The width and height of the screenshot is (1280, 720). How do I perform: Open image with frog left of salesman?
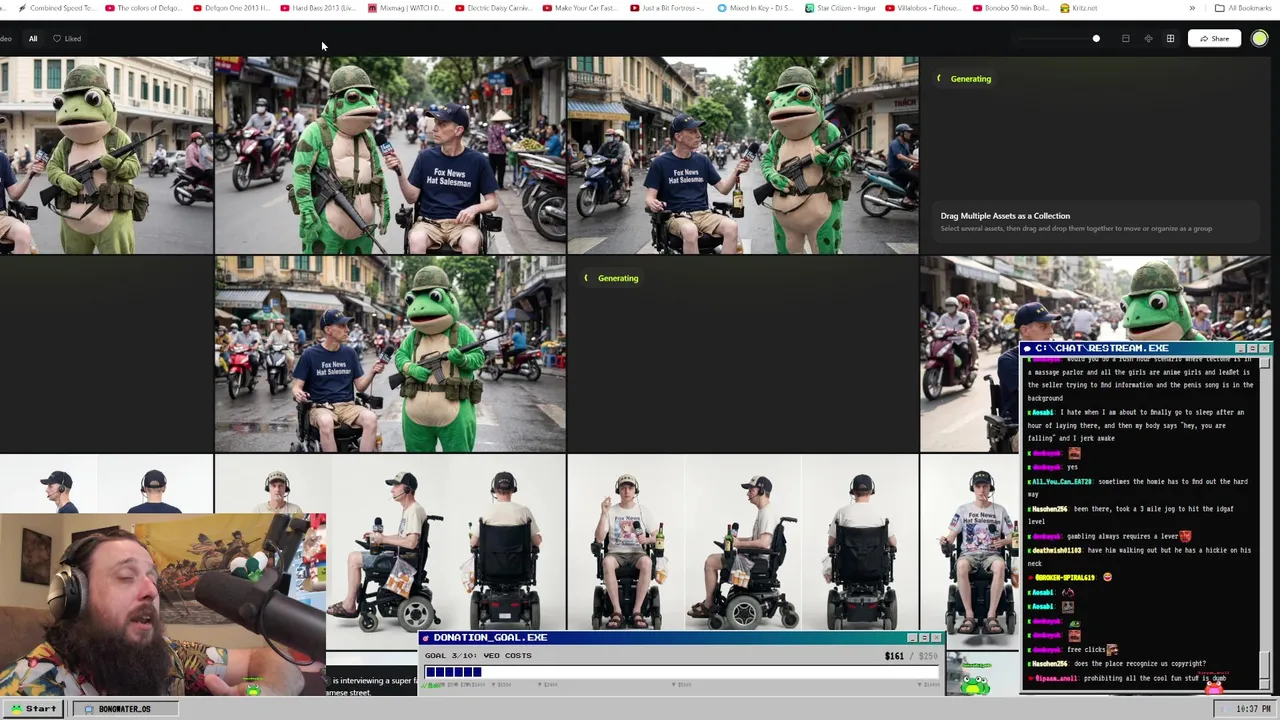[390, 155]
